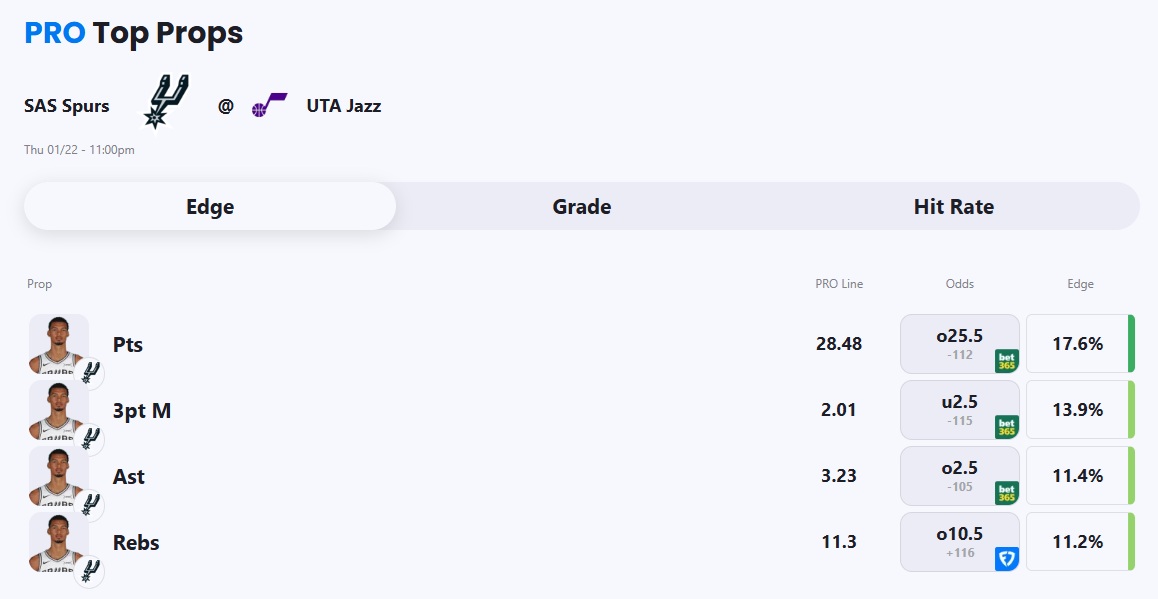Click the bet365 icon on 3pt M odds
Viewport: 1158px width, 599px height.
click(x=1006, y=427)
